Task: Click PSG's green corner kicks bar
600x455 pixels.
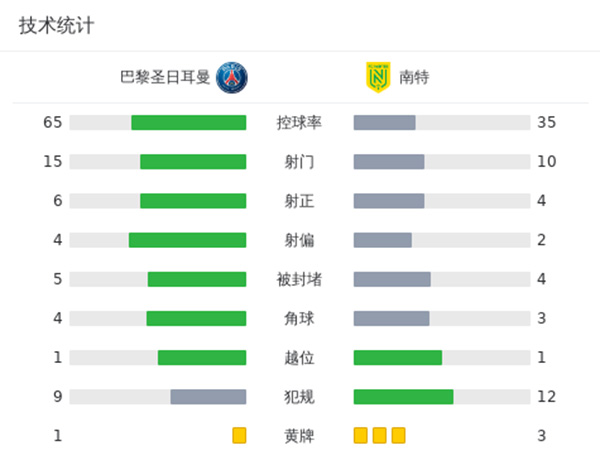Action: click(x=196, y=318)
